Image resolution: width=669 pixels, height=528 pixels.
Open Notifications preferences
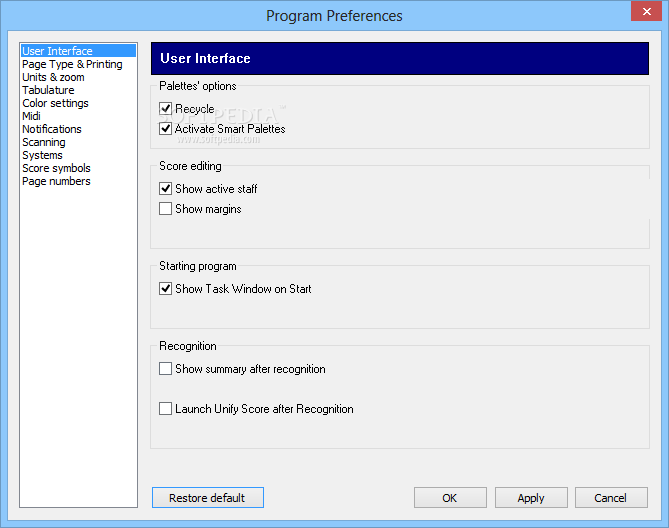click(x=52, y=129)
